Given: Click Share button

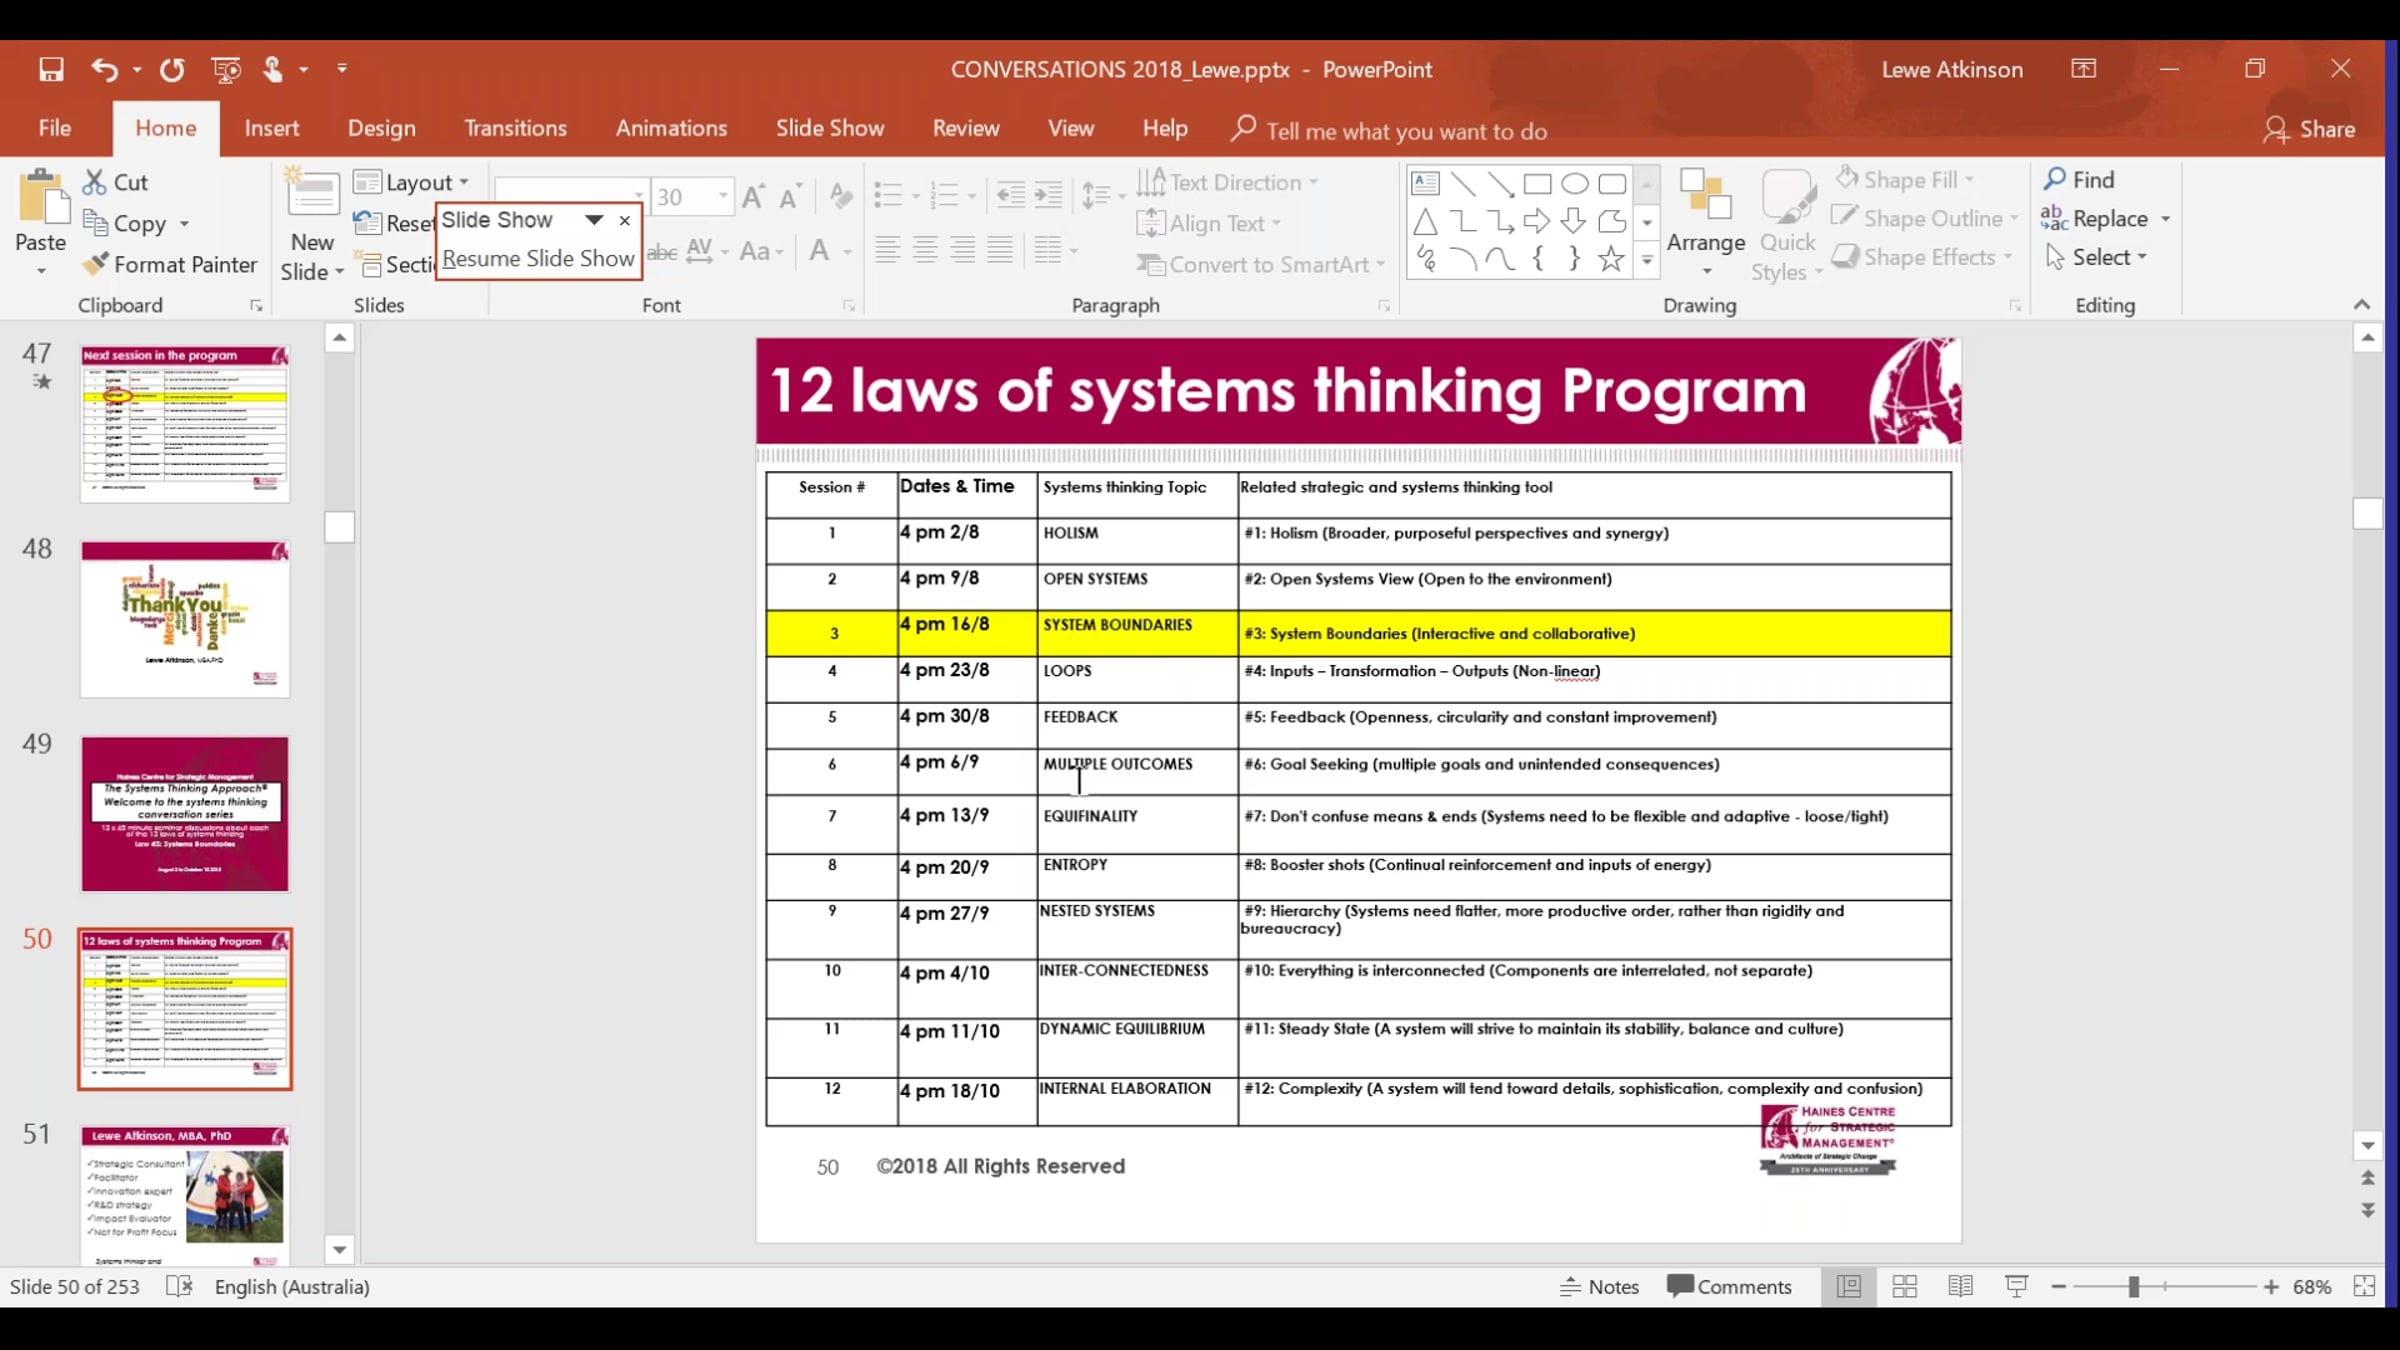Looking at the screenshot, I should point(2309,129).
